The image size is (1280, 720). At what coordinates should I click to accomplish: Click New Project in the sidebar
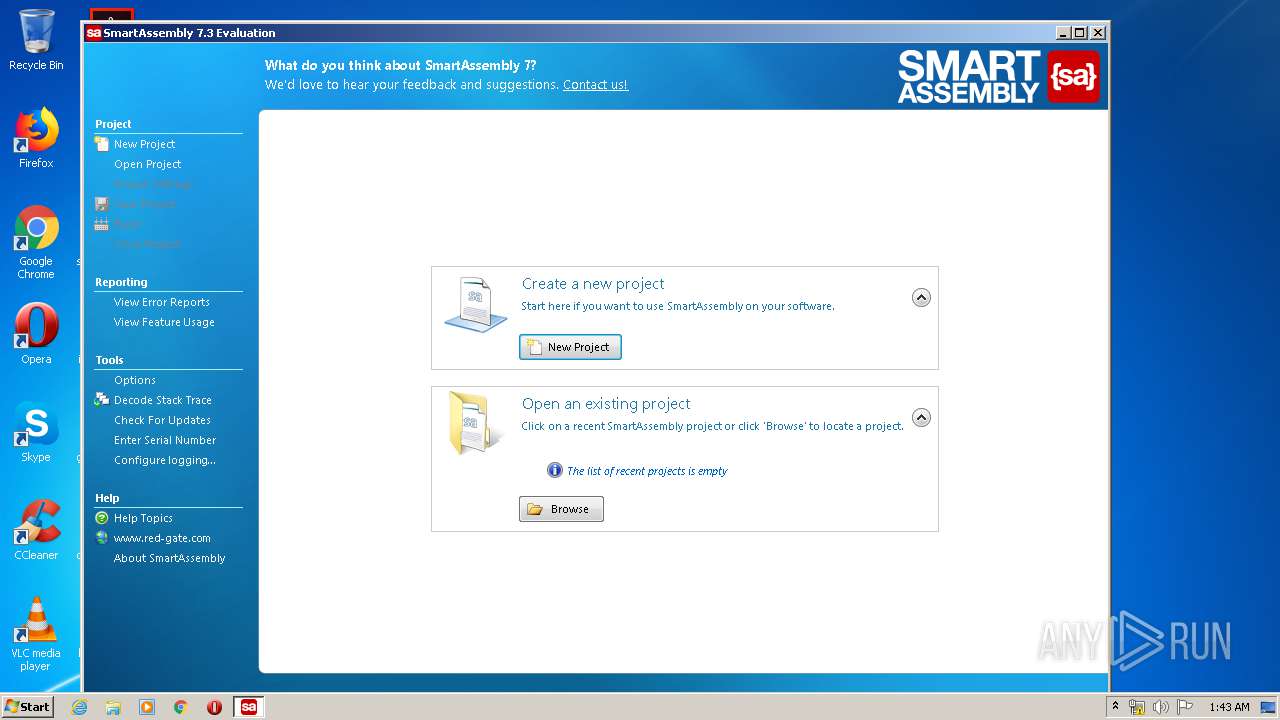[x=144, y=144]
